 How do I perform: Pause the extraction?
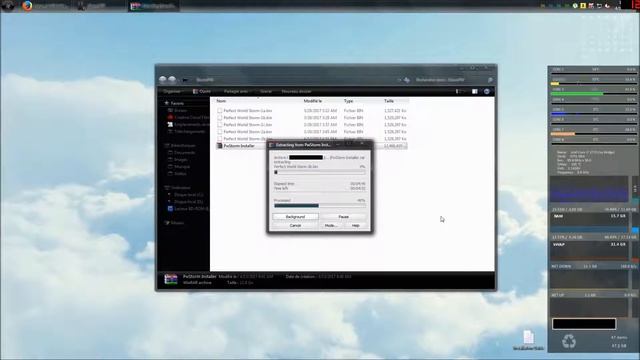(343, 217)
